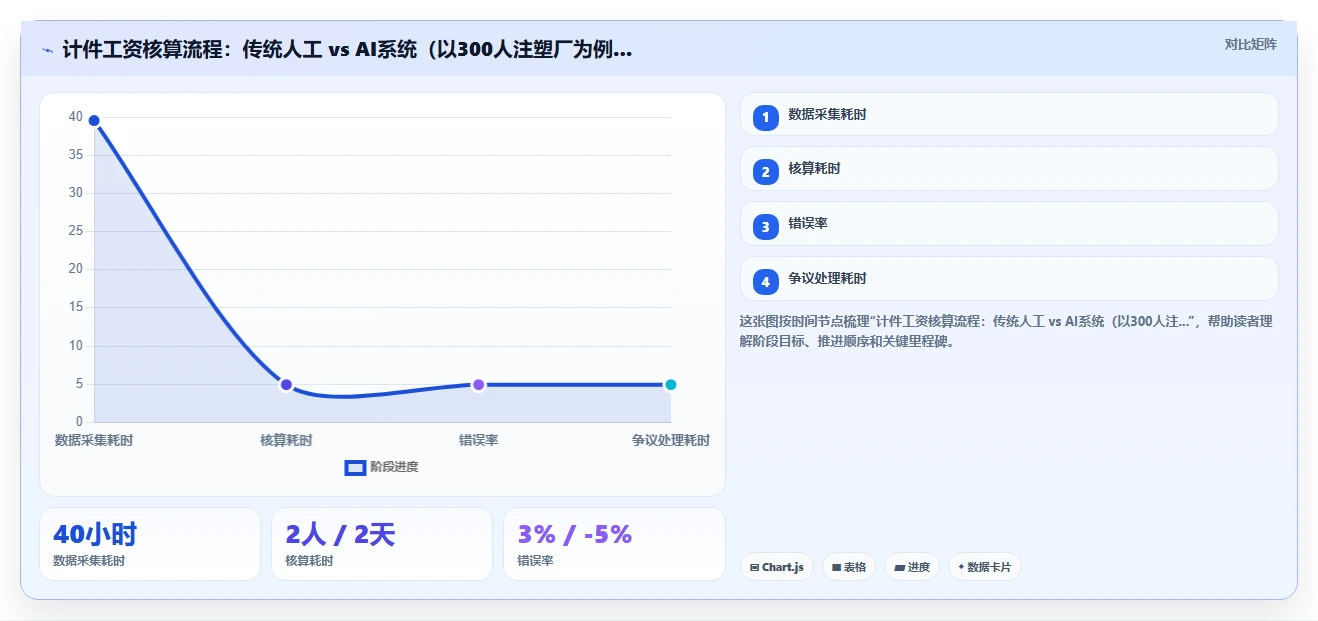
Task: Click the 40小时 stat card
Action: click(150, 544)
